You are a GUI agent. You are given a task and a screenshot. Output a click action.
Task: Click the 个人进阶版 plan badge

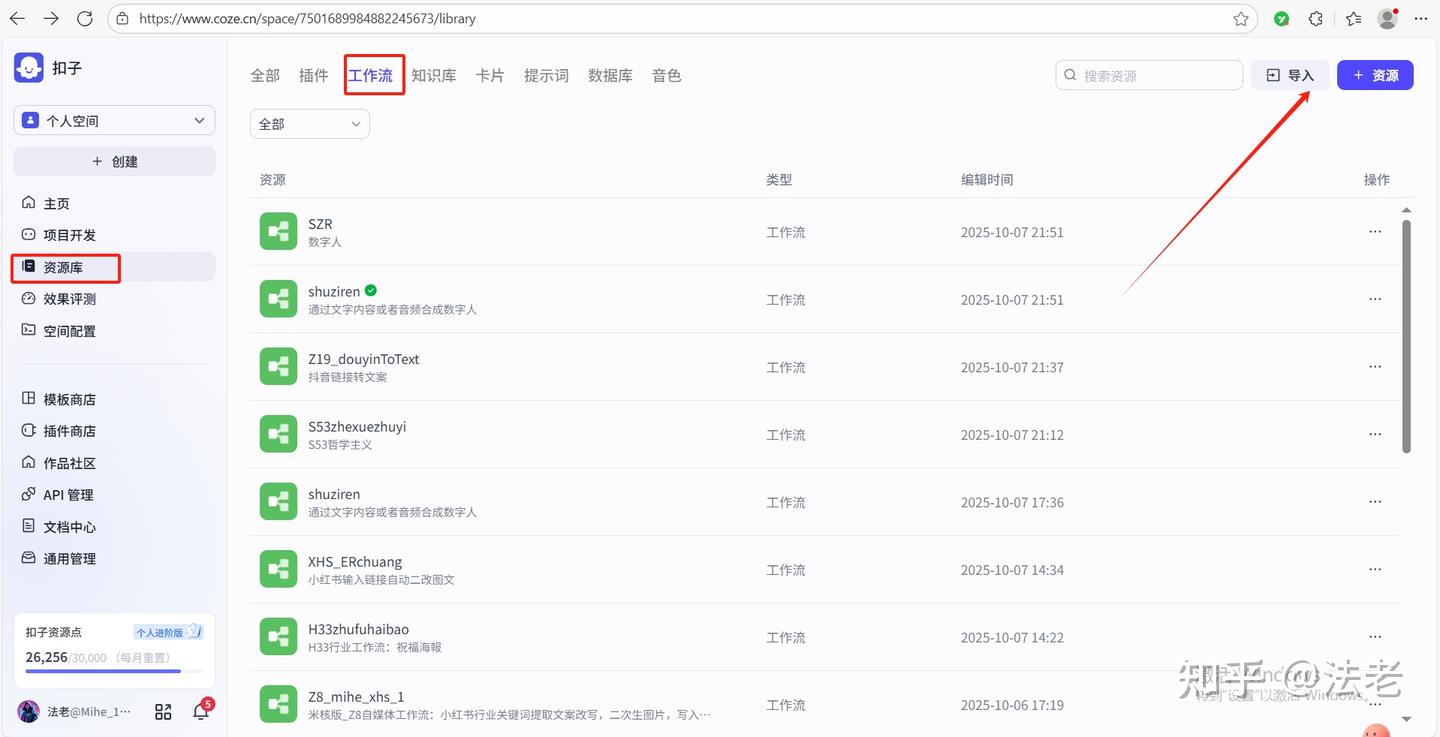point(168,632)
